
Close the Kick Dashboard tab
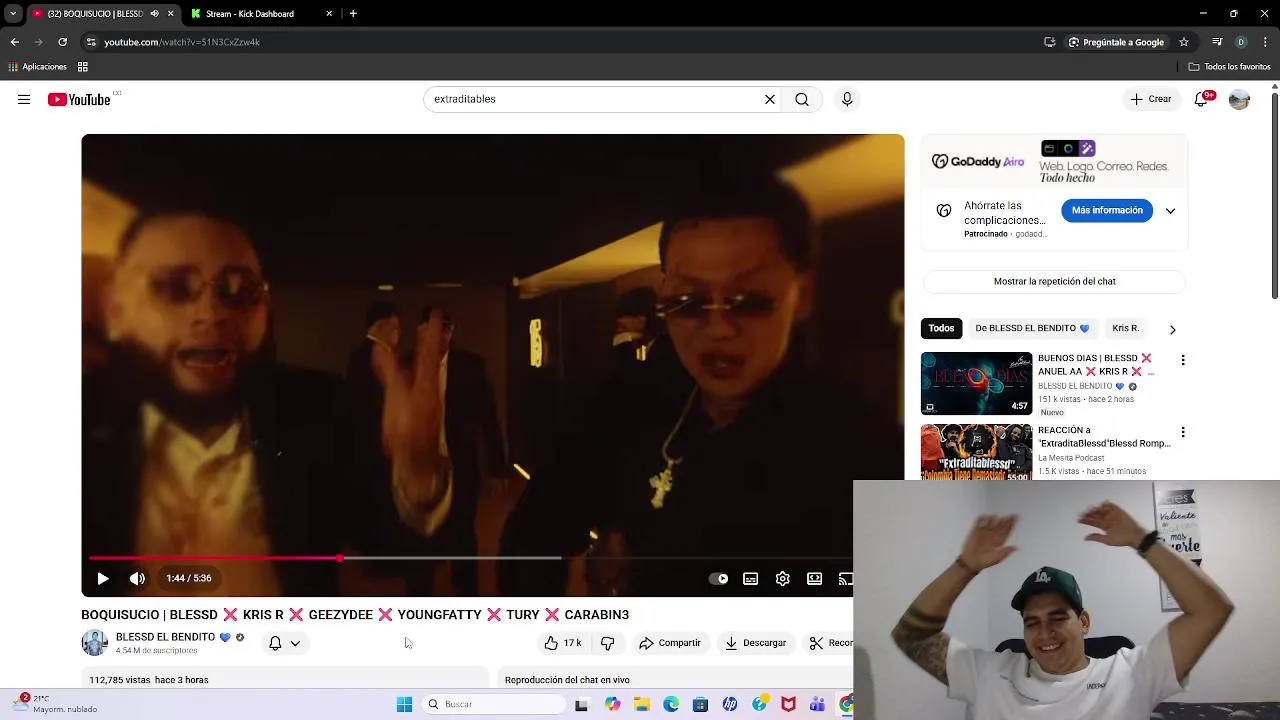point(329,14)
